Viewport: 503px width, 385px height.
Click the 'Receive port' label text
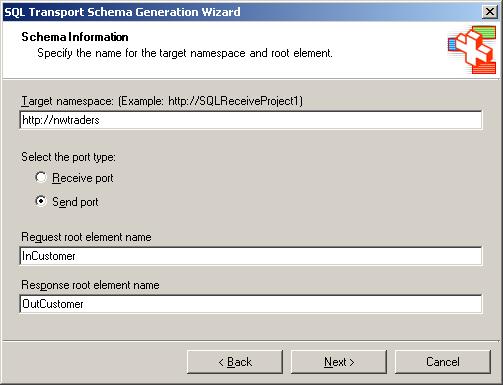tap(83, 178)
